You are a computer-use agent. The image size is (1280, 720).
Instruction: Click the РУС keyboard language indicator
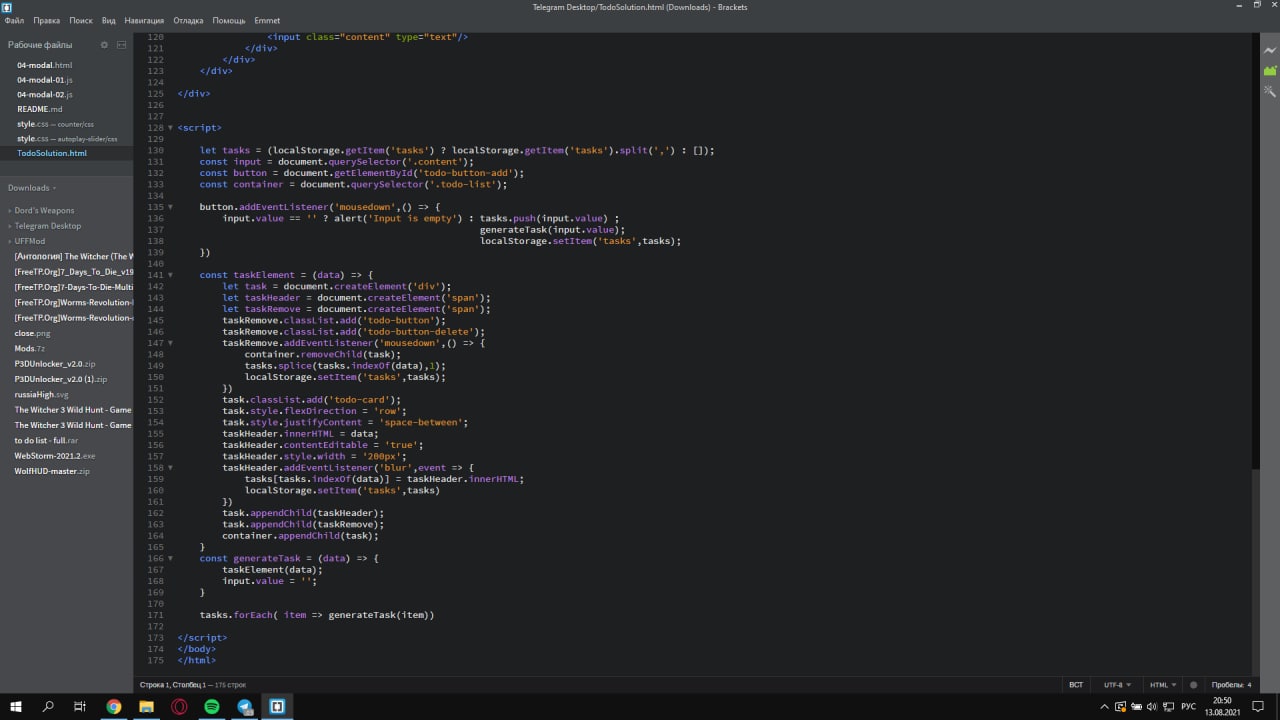click(x=1189, y=707)
